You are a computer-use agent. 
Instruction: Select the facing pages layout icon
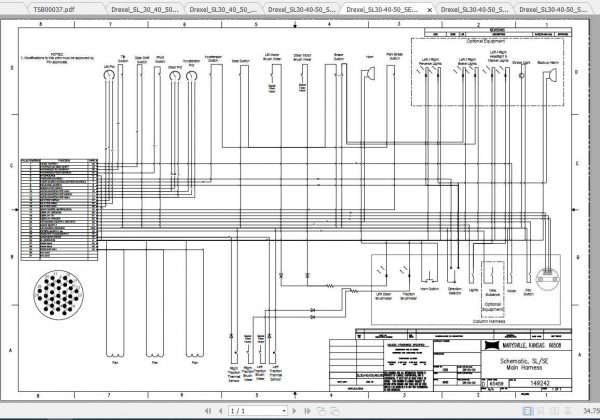[554, 411]
